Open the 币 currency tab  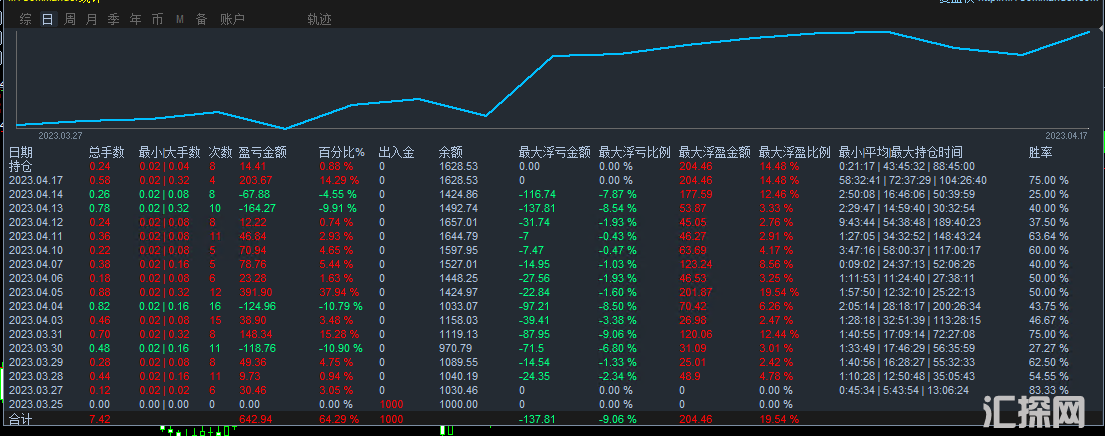[158, 20]
